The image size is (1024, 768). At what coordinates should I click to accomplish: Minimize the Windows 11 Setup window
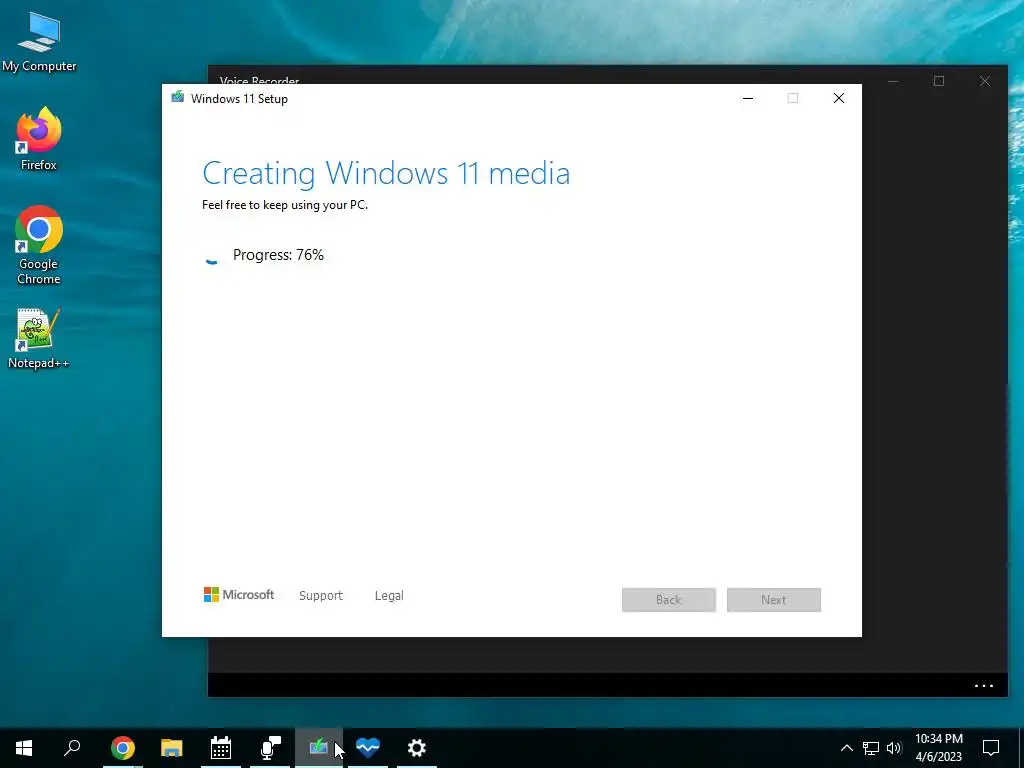[x=748, y=98]
